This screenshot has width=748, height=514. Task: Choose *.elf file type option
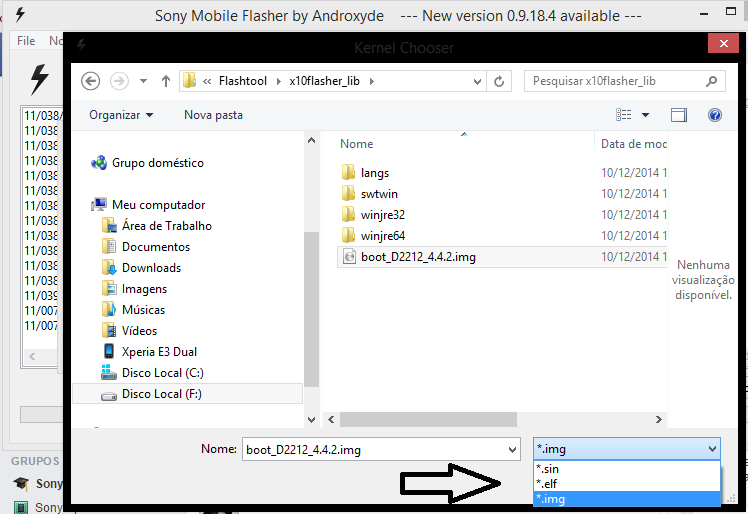(x=626, y=483)
